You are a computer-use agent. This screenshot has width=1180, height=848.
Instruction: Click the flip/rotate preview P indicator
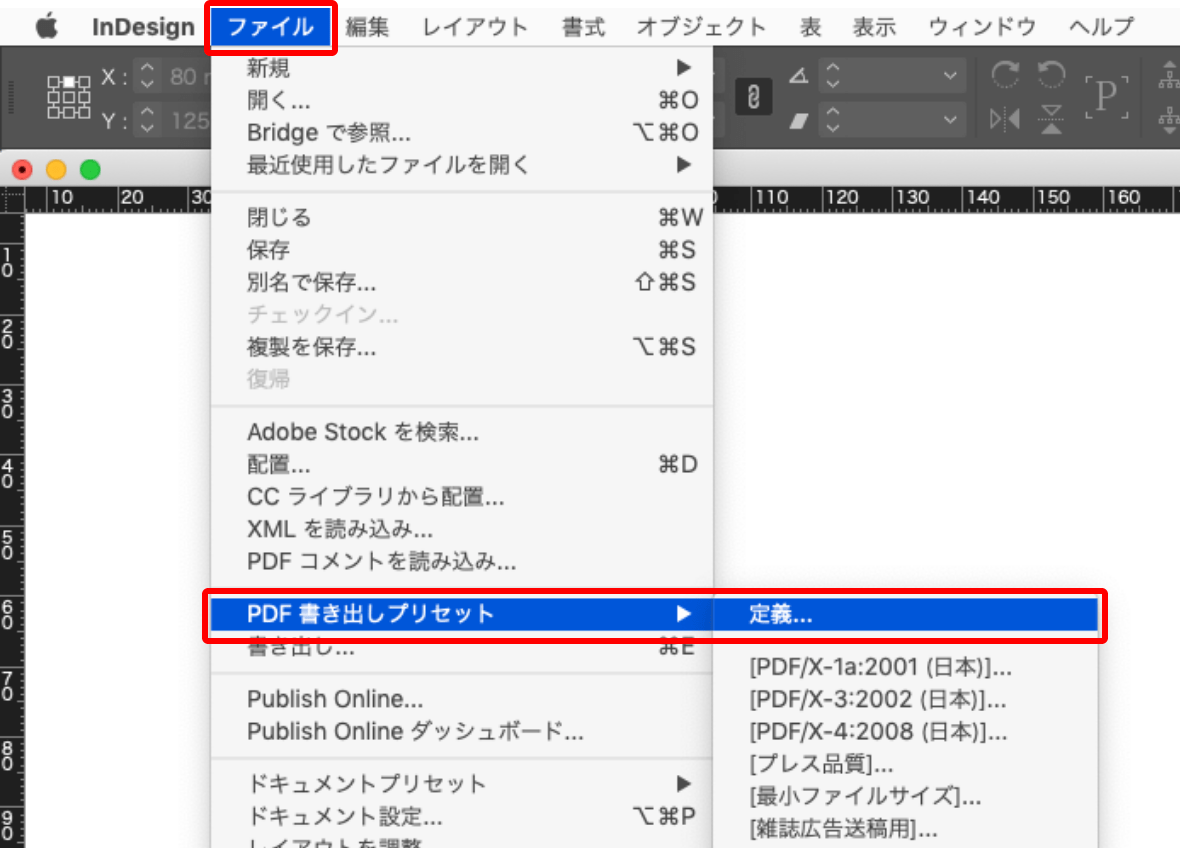(x=1106, y=97)
